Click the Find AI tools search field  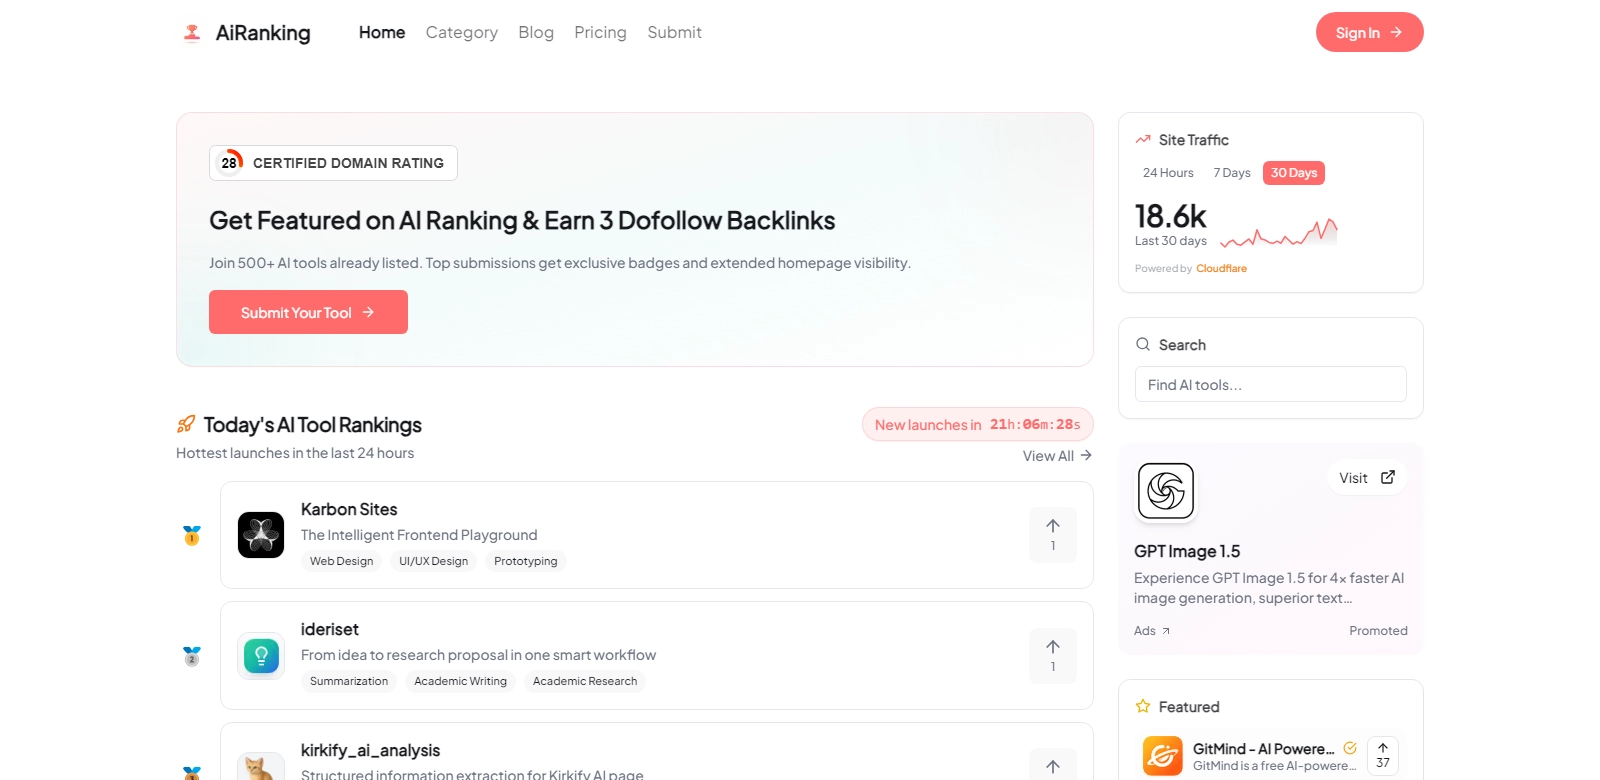[1270, 385]
